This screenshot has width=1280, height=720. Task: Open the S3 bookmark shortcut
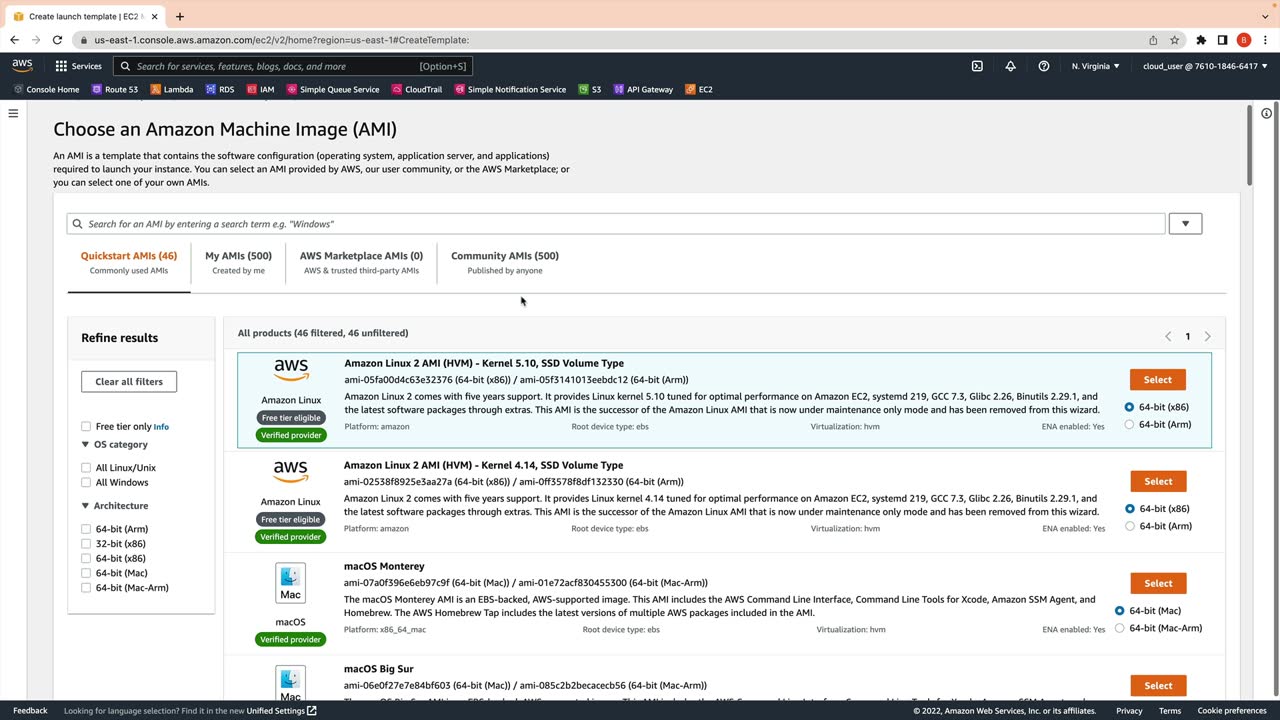tap(590, 89)
